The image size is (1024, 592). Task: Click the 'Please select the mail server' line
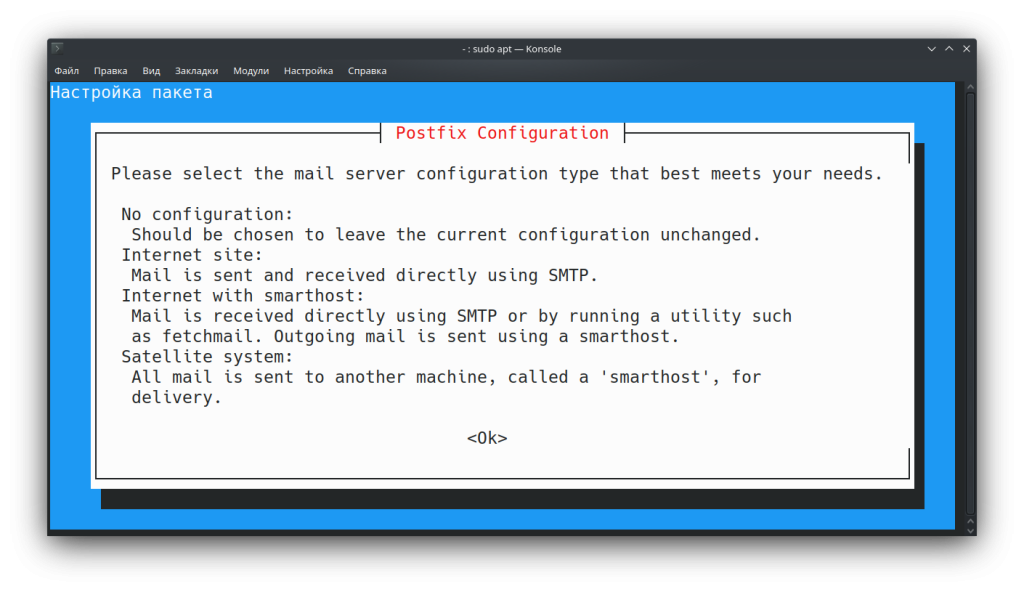tap(496, 174)
